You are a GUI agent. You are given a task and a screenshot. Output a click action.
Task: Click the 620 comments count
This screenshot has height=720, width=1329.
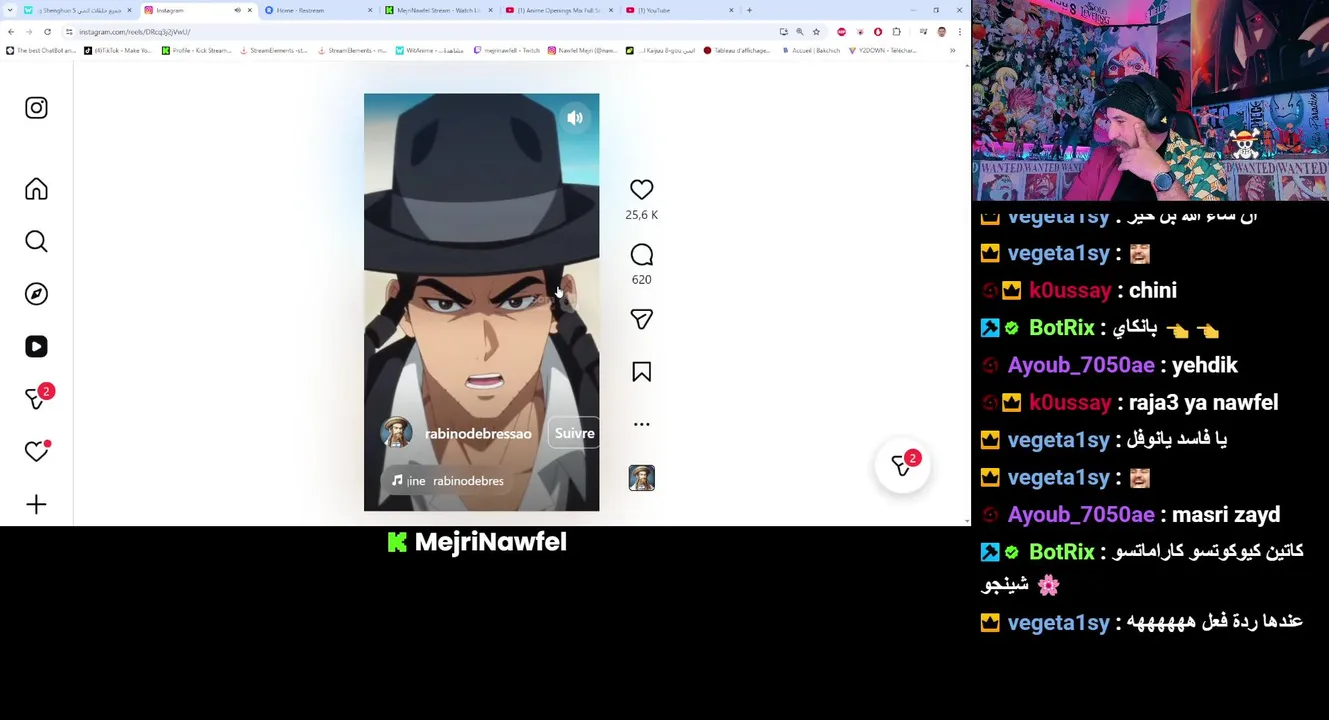(641, 280)
